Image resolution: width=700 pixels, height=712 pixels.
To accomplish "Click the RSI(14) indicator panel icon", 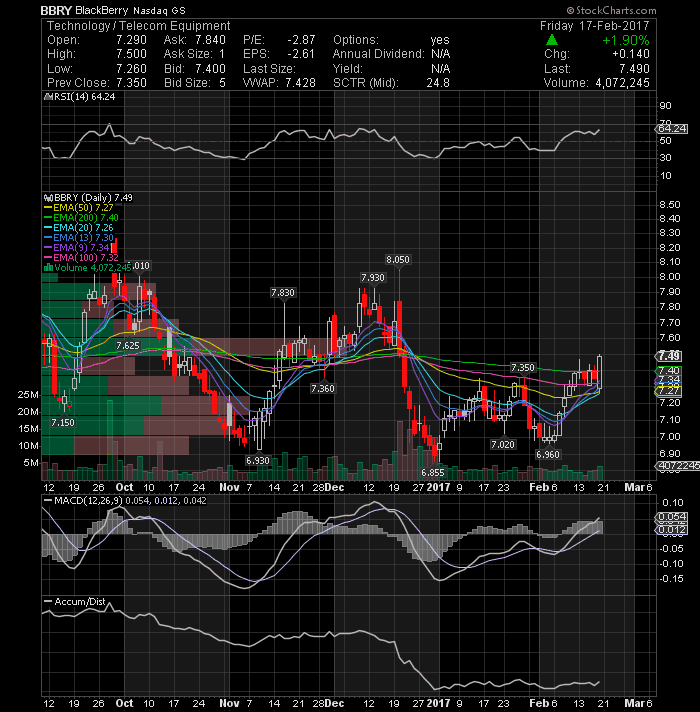I will [x=47, y=97].
